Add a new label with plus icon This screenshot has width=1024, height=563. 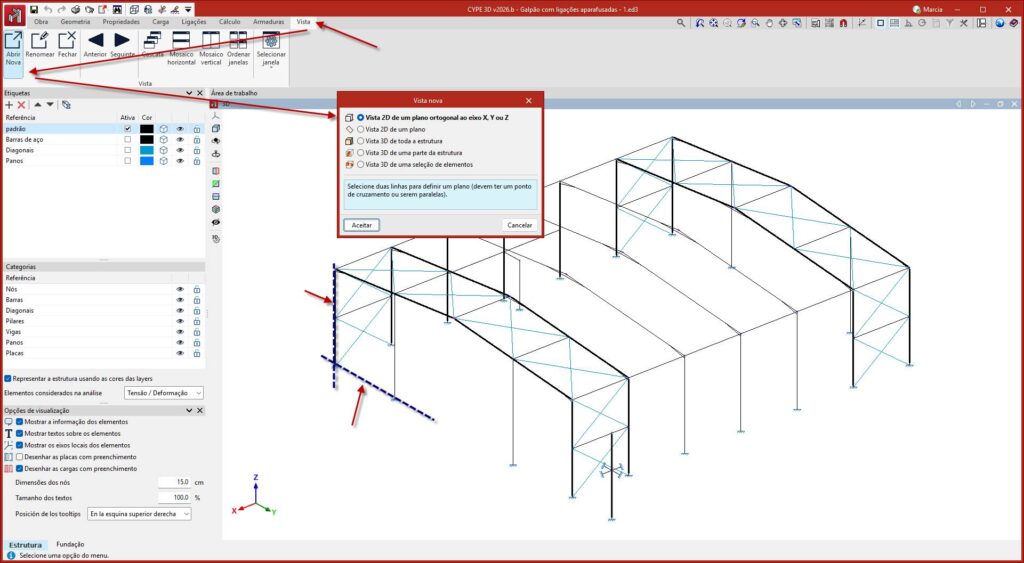[9, 104]
